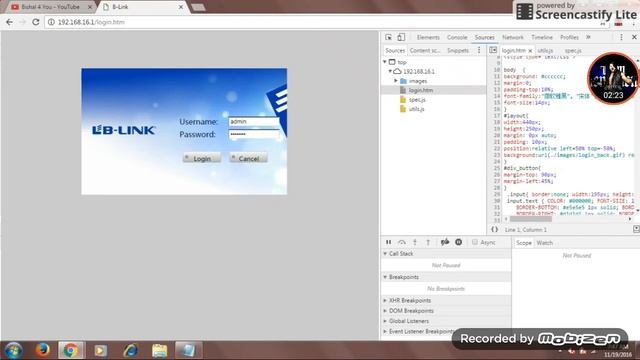The image size is (640, 360).
Task: Toggle the device toolbar icon
Action: (x=401, y=37)
